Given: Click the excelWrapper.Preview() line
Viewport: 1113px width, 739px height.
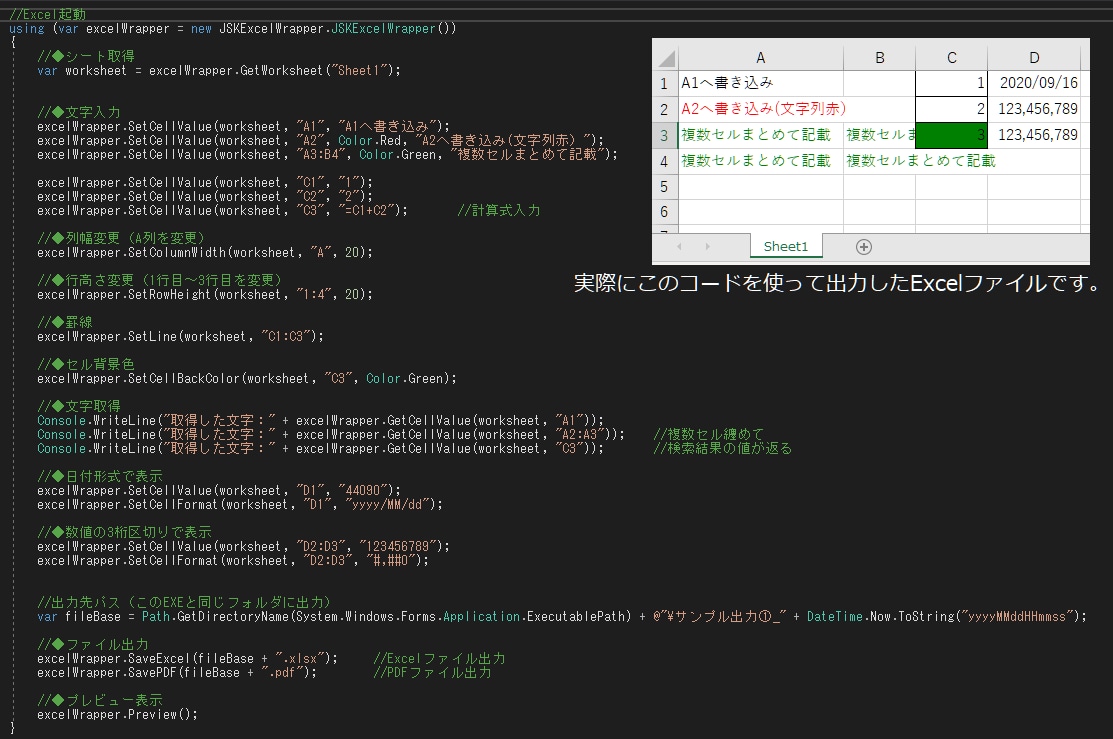Looking at the screenshot, I should [117, 714].
